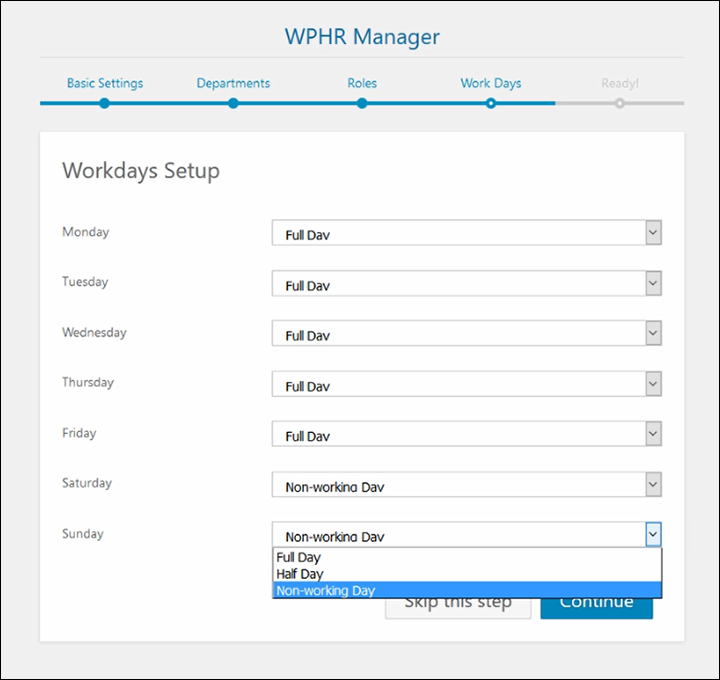Screen dimensions: 720x680
Task: Open the Saturday workday dropdown
Action: pos(467,484)
